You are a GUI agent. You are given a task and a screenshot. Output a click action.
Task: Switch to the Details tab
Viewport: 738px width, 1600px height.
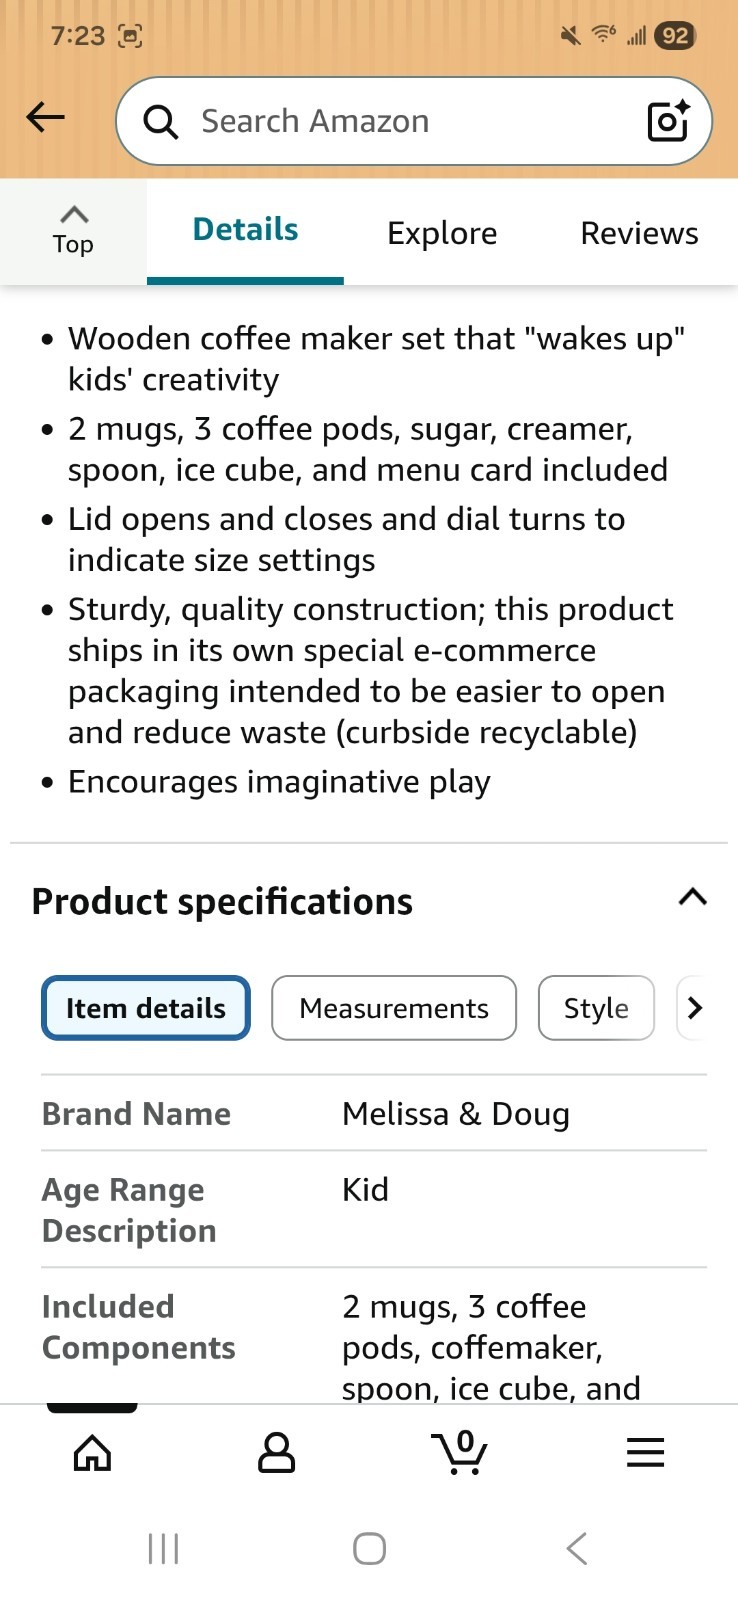tap(245, 230)
